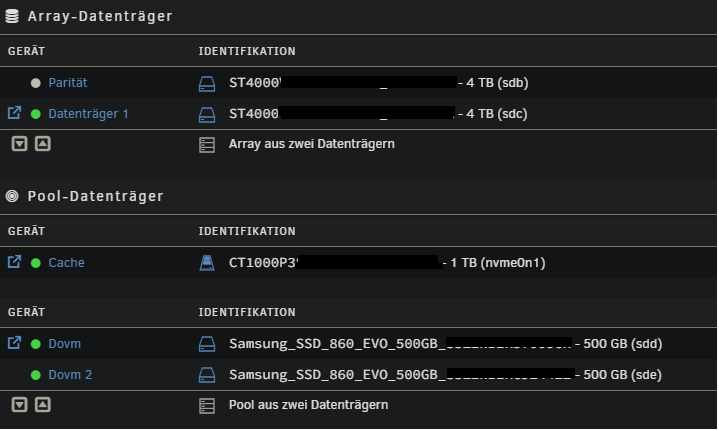Click the Array-Datenträger stack icon in the header
Screen dimensions: 719x431
(12, 16)
